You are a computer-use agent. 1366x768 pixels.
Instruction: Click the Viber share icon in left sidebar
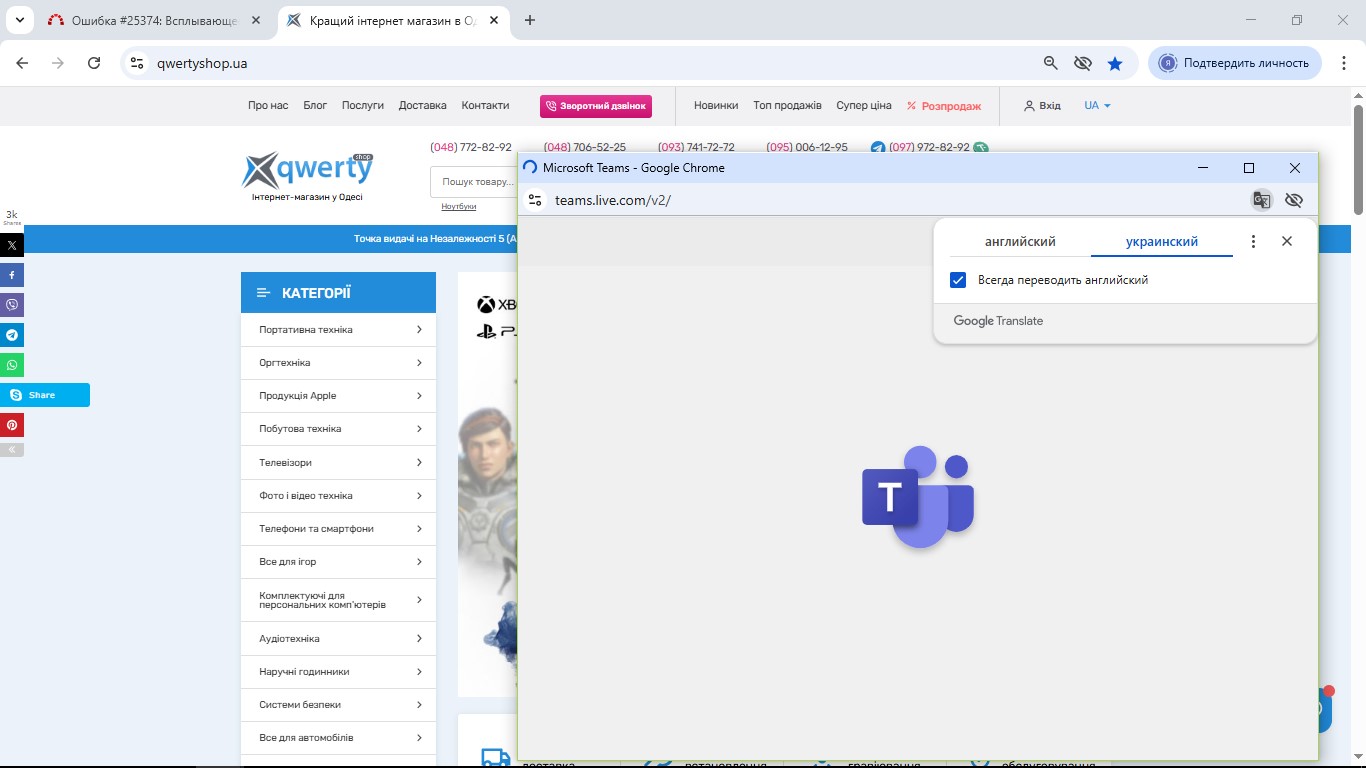click(12, 305)
